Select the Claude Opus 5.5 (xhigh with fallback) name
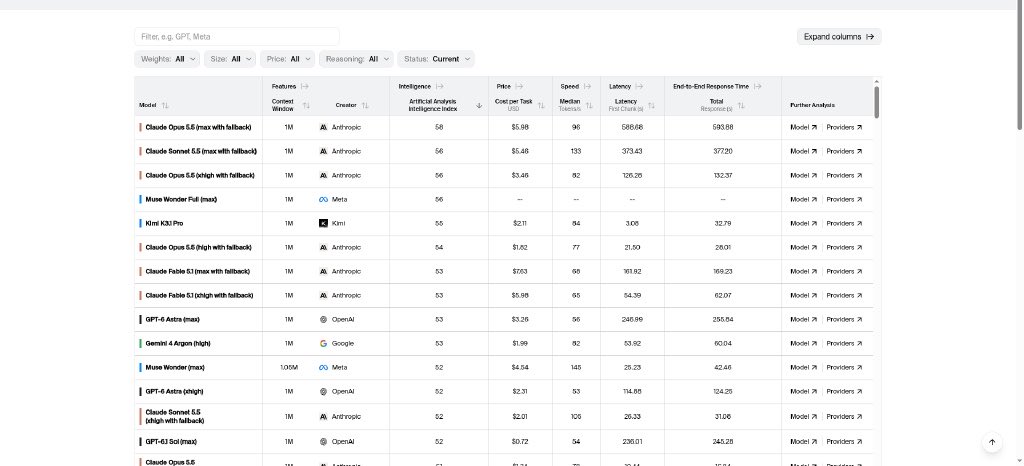1024x466 pixels. pos(200,176)
